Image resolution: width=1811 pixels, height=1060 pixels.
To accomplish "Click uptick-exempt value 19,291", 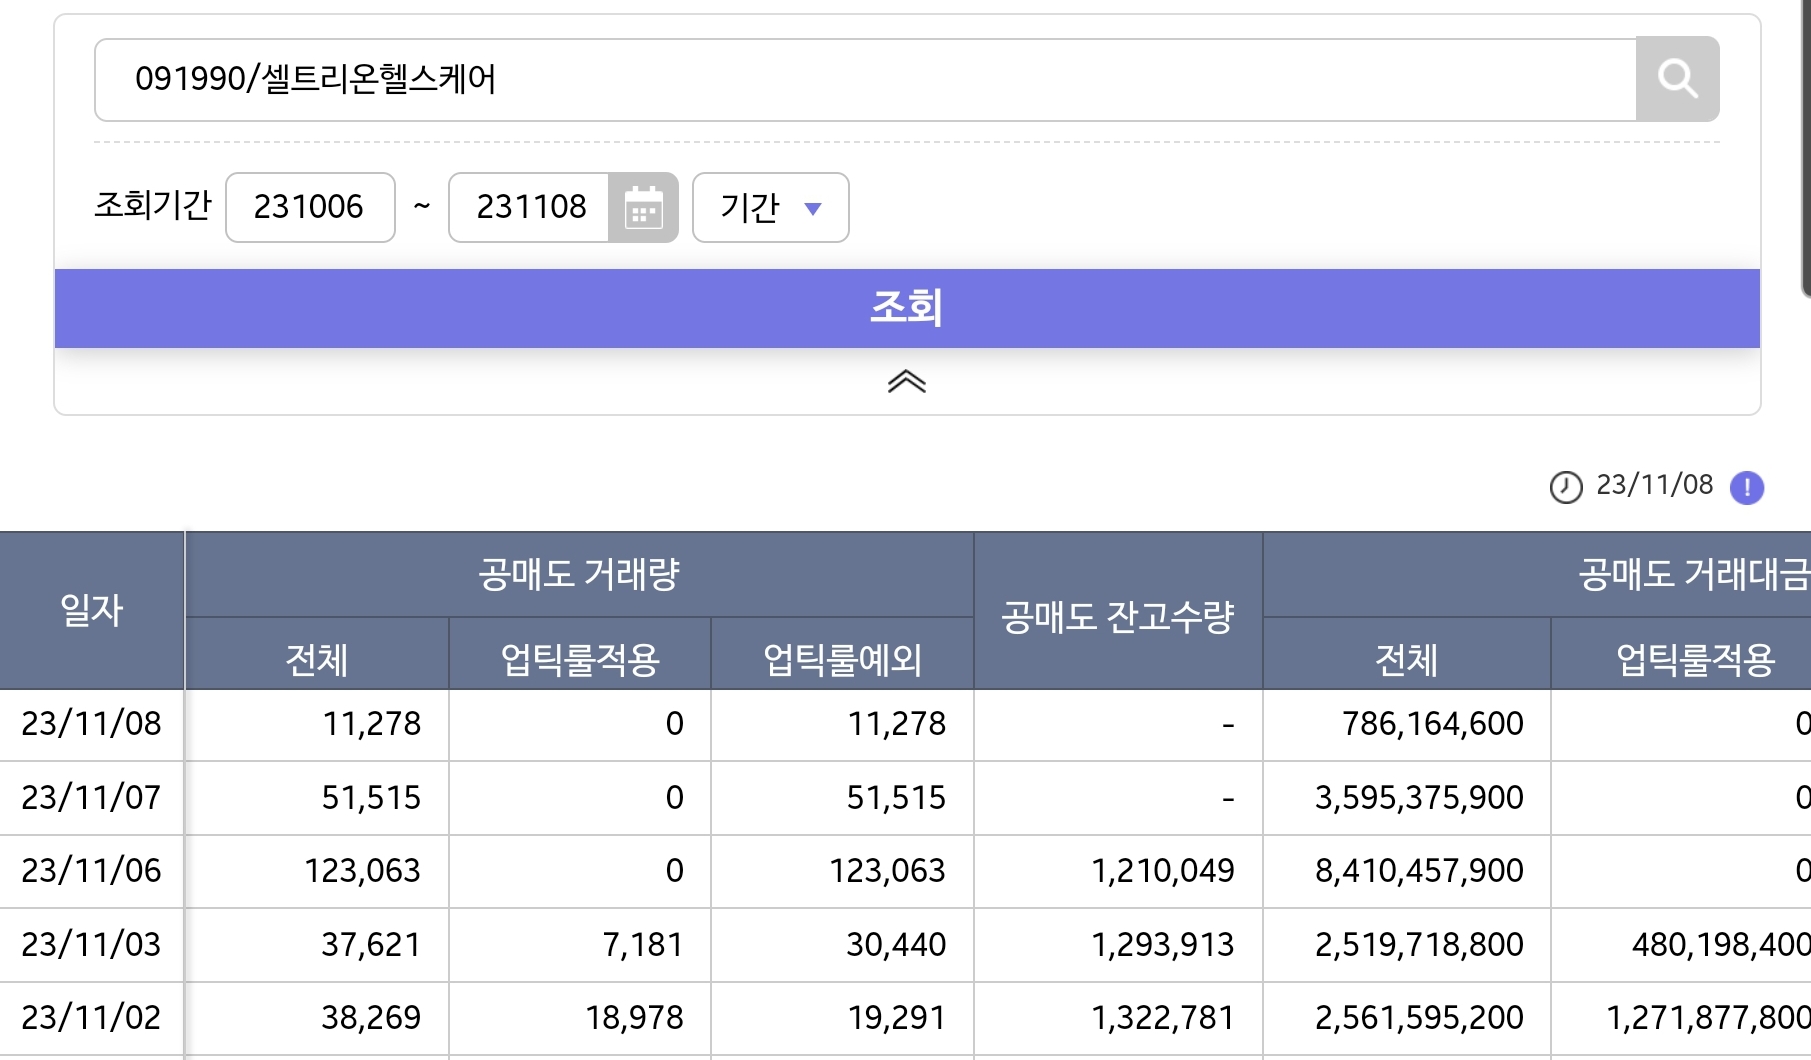I will 896,1018.
